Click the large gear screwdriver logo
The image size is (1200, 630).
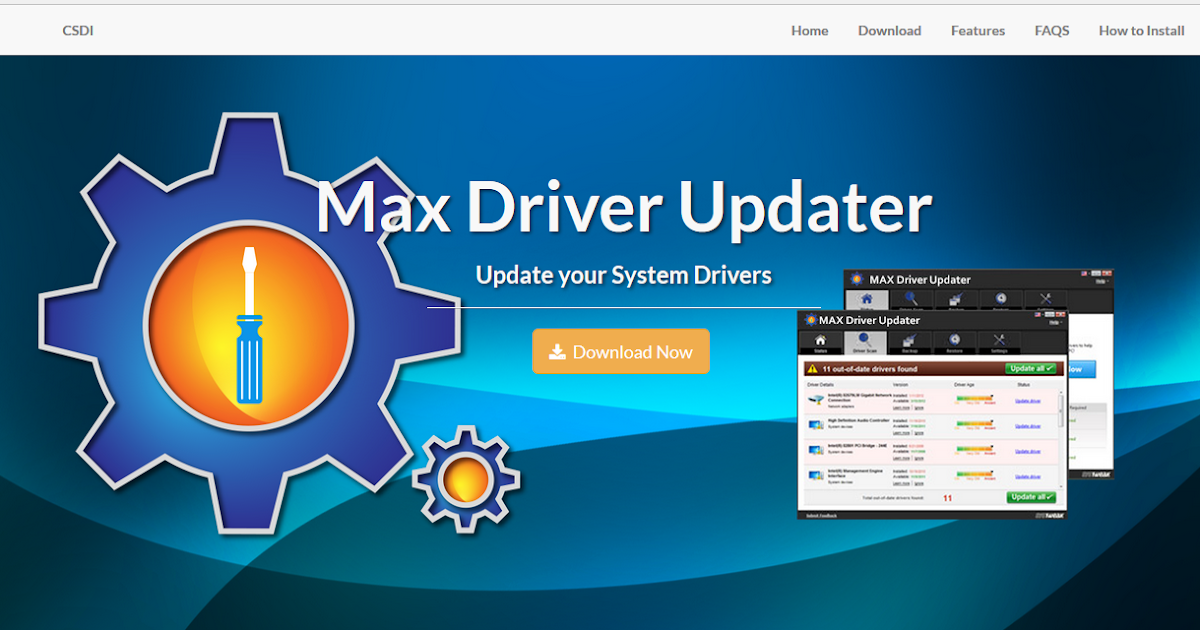point(250,323)
